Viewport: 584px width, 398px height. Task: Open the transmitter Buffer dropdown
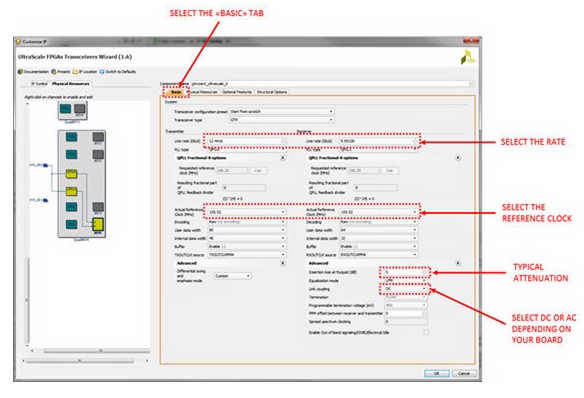[x=247, y=246]
